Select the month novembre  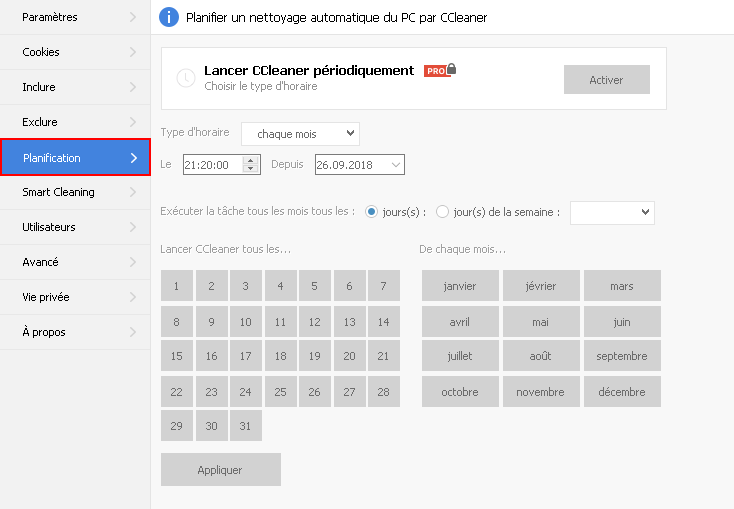(x=541, y=391)
